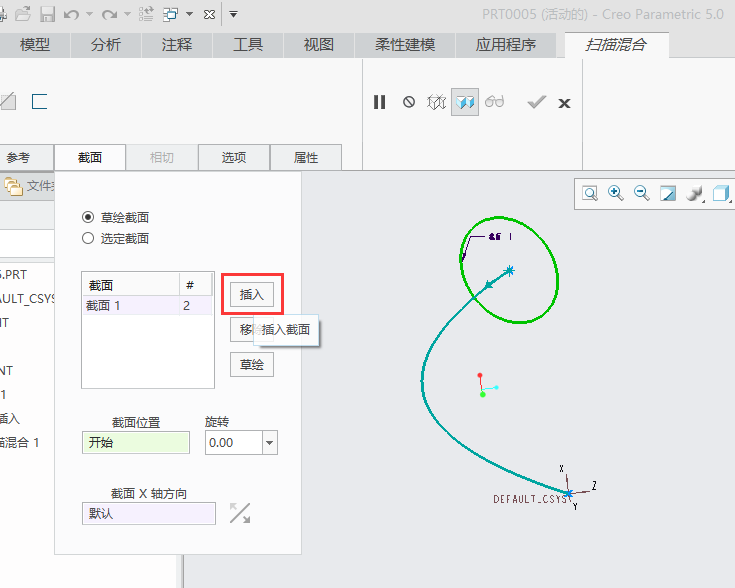
Task: Switch to the 视图 ribbon tab
Action: point(319,45)
